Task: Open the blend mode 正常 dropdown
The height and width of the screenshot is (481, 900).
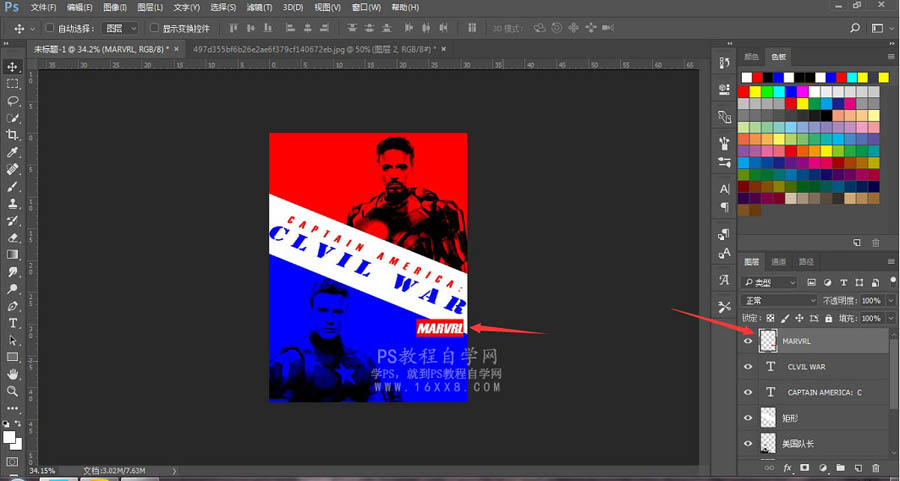Action: [x=779, y=300]
